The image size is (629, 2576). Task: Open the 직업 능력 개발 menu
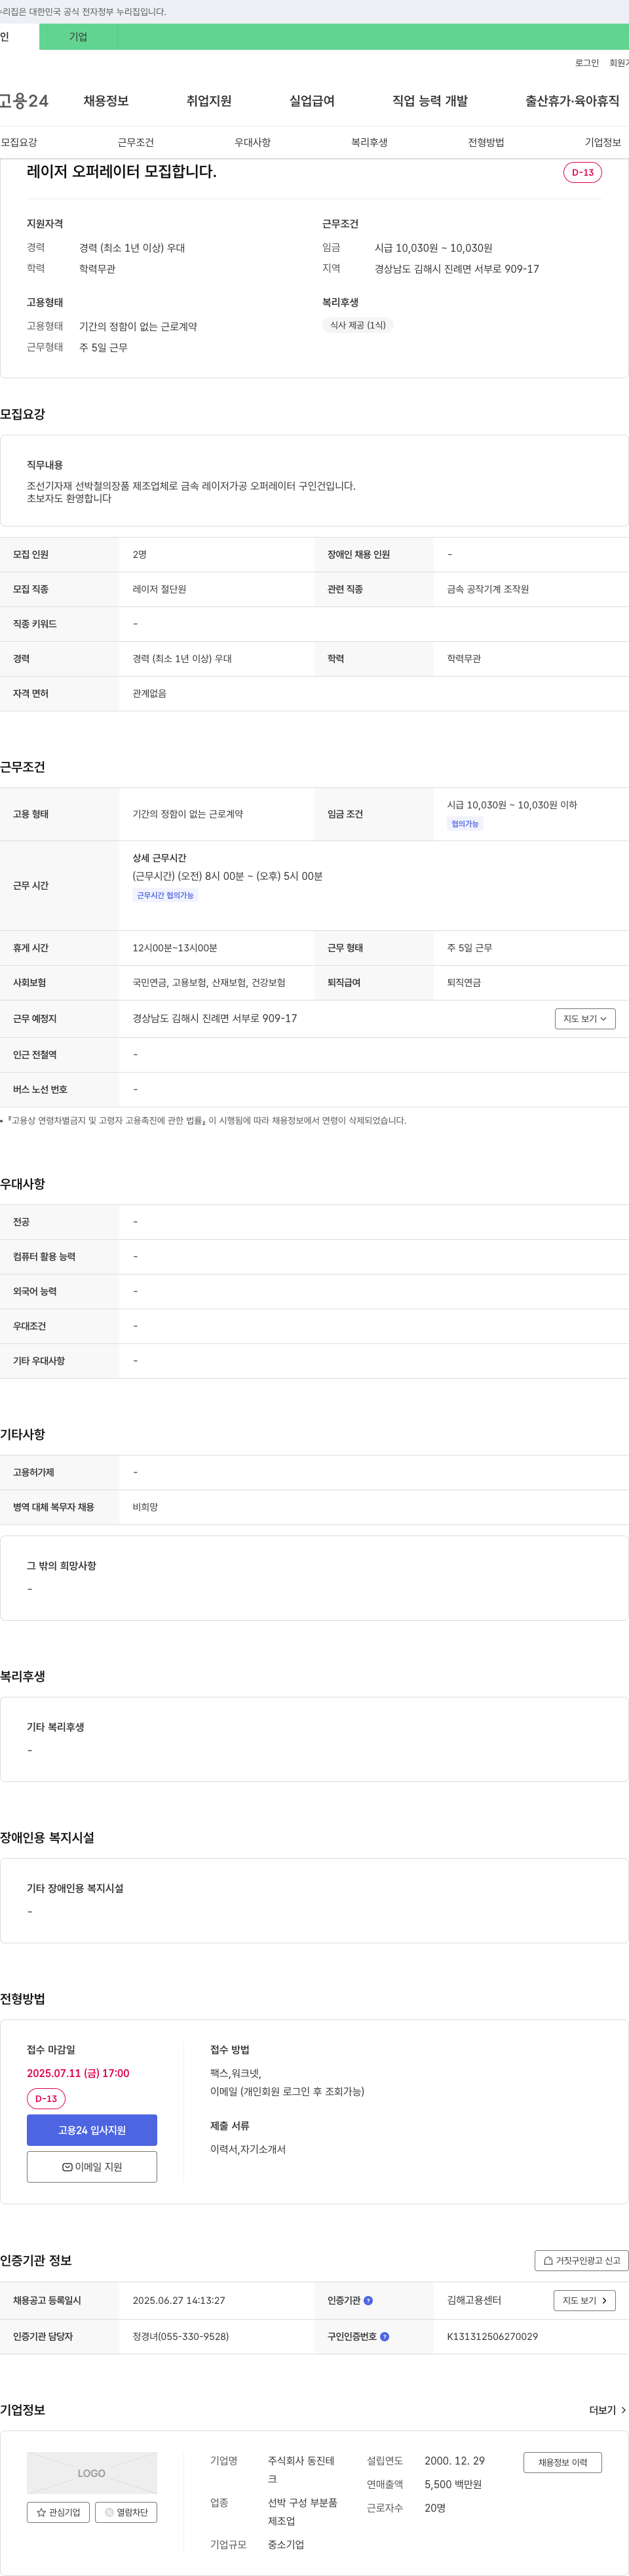[x=430, y=101]
